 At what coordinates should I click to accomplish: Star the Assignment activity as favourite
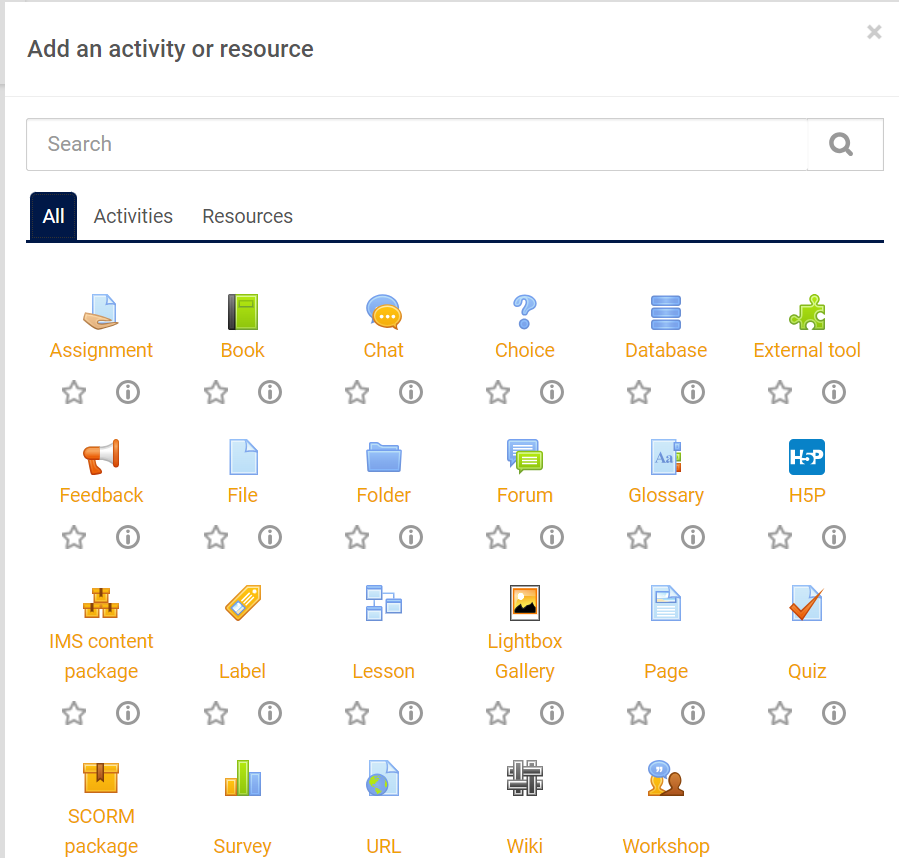74,392
